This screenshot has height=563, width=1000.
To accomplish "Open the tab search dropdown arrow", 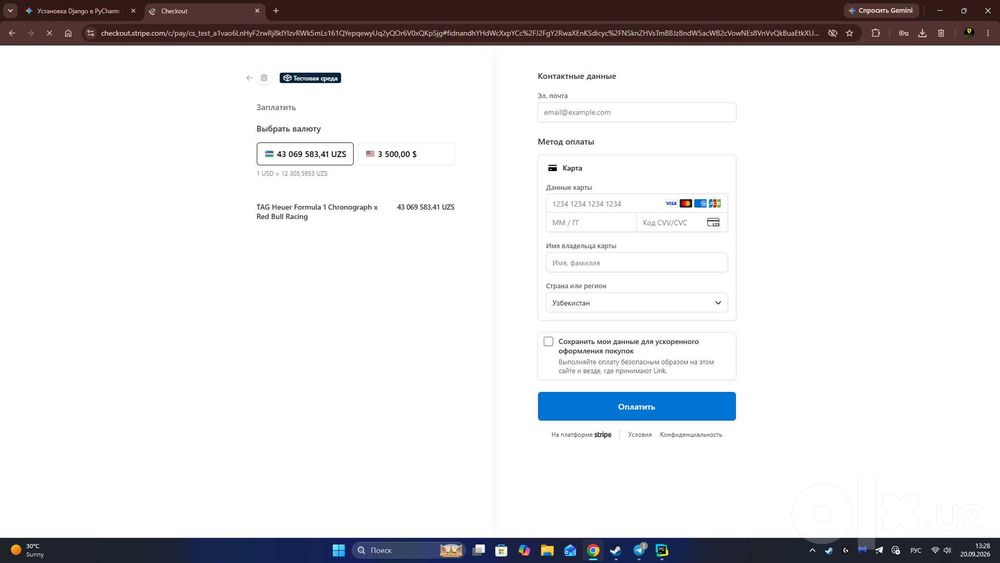I will (10, 11).
